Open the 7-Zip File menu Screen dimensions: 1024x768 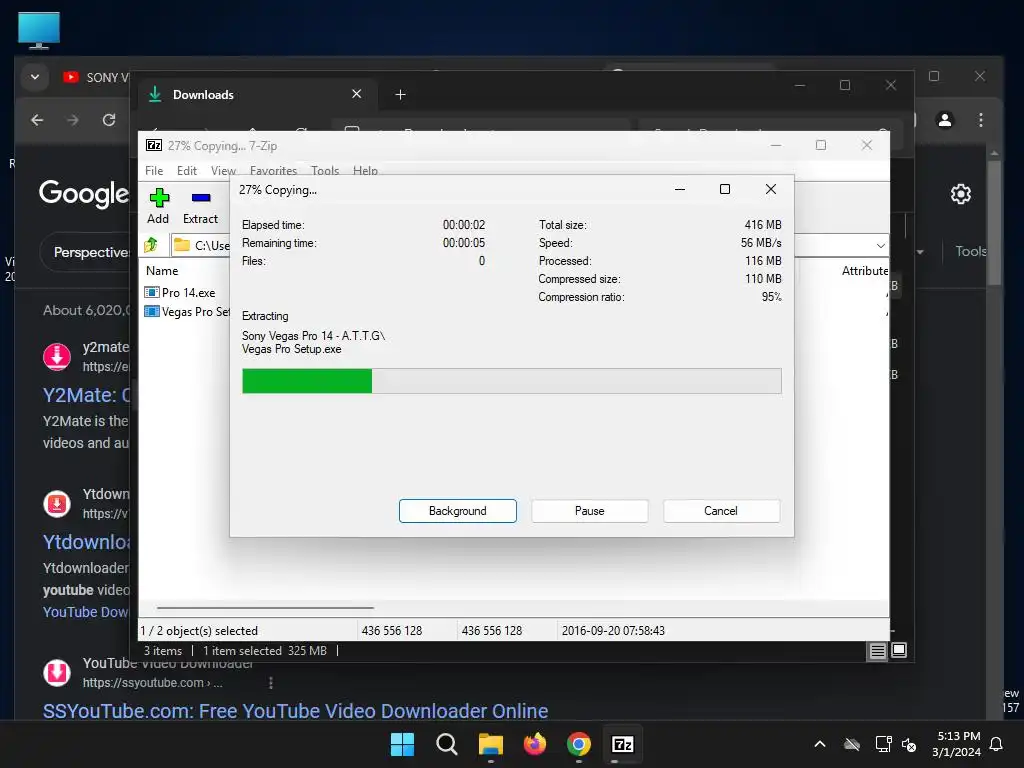pos(154,170)
